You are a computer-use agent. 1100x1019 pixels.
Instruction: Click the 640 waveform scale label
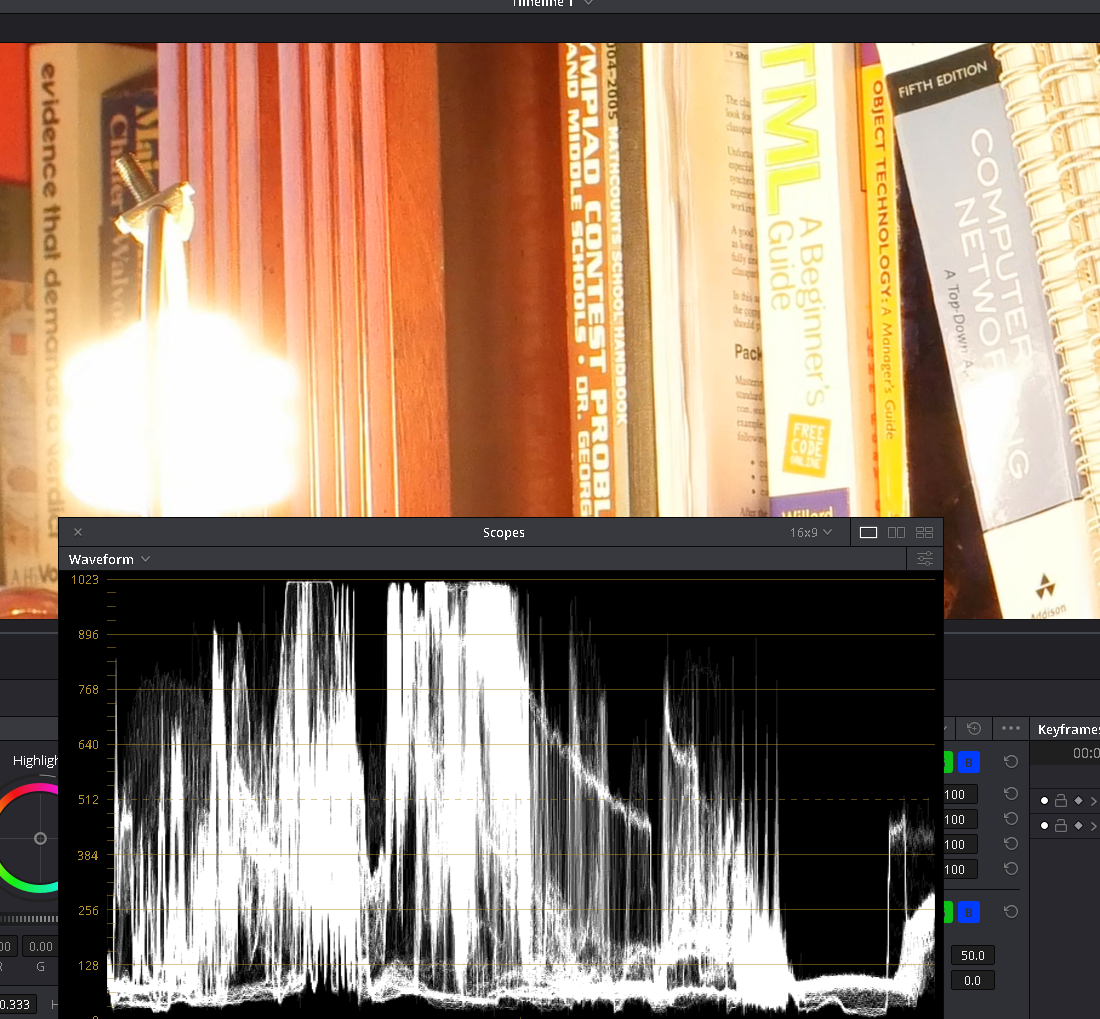click(x=88, y=745)
